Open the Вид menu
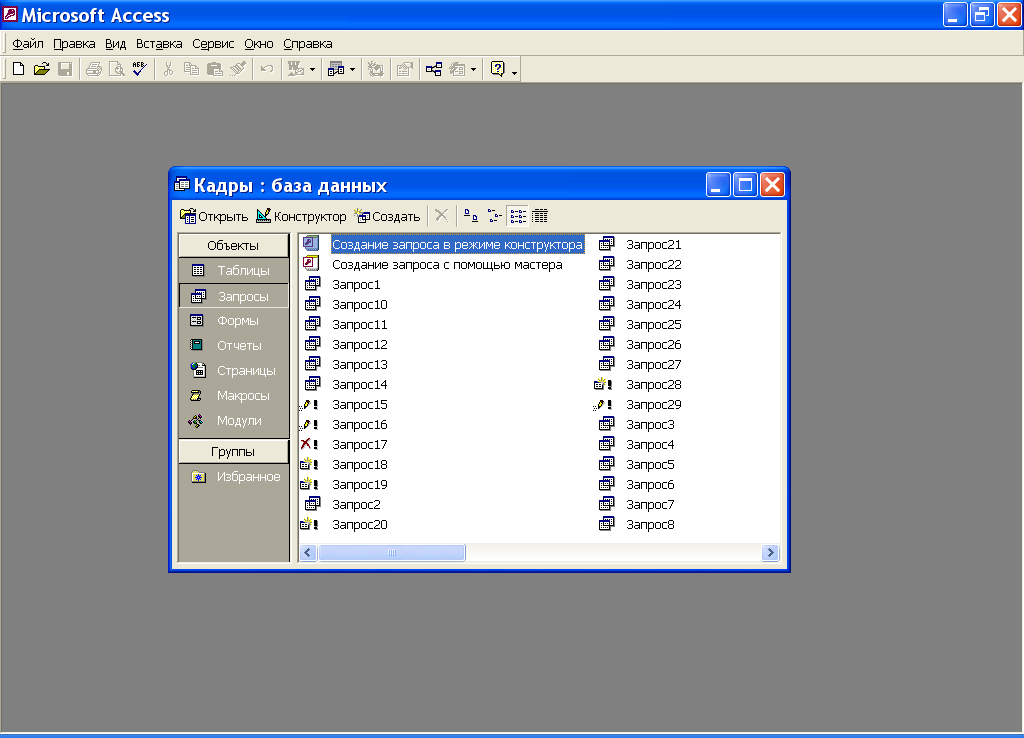The width and height of the screenshot is (1024, 738). (x=116, y=44)
